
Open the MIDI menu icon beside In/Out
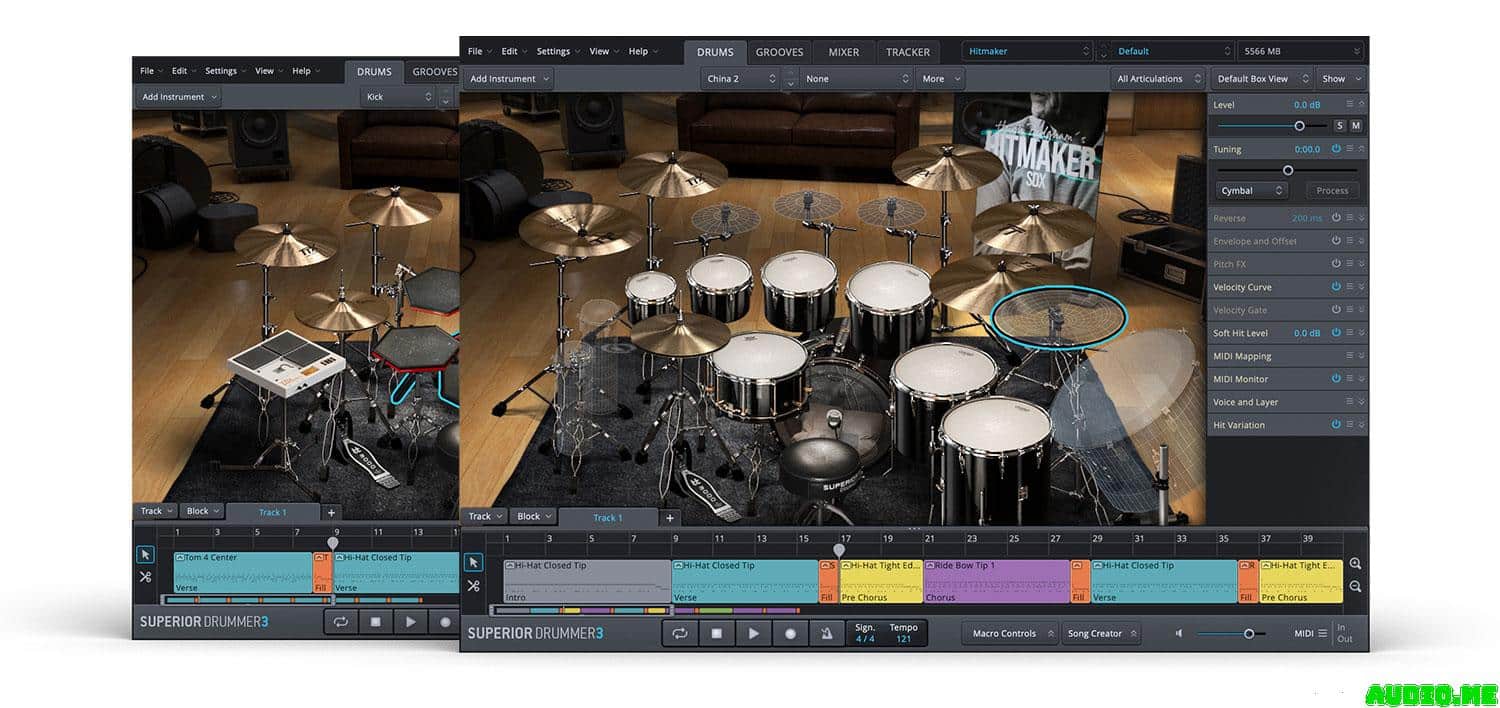point(1322,633)
